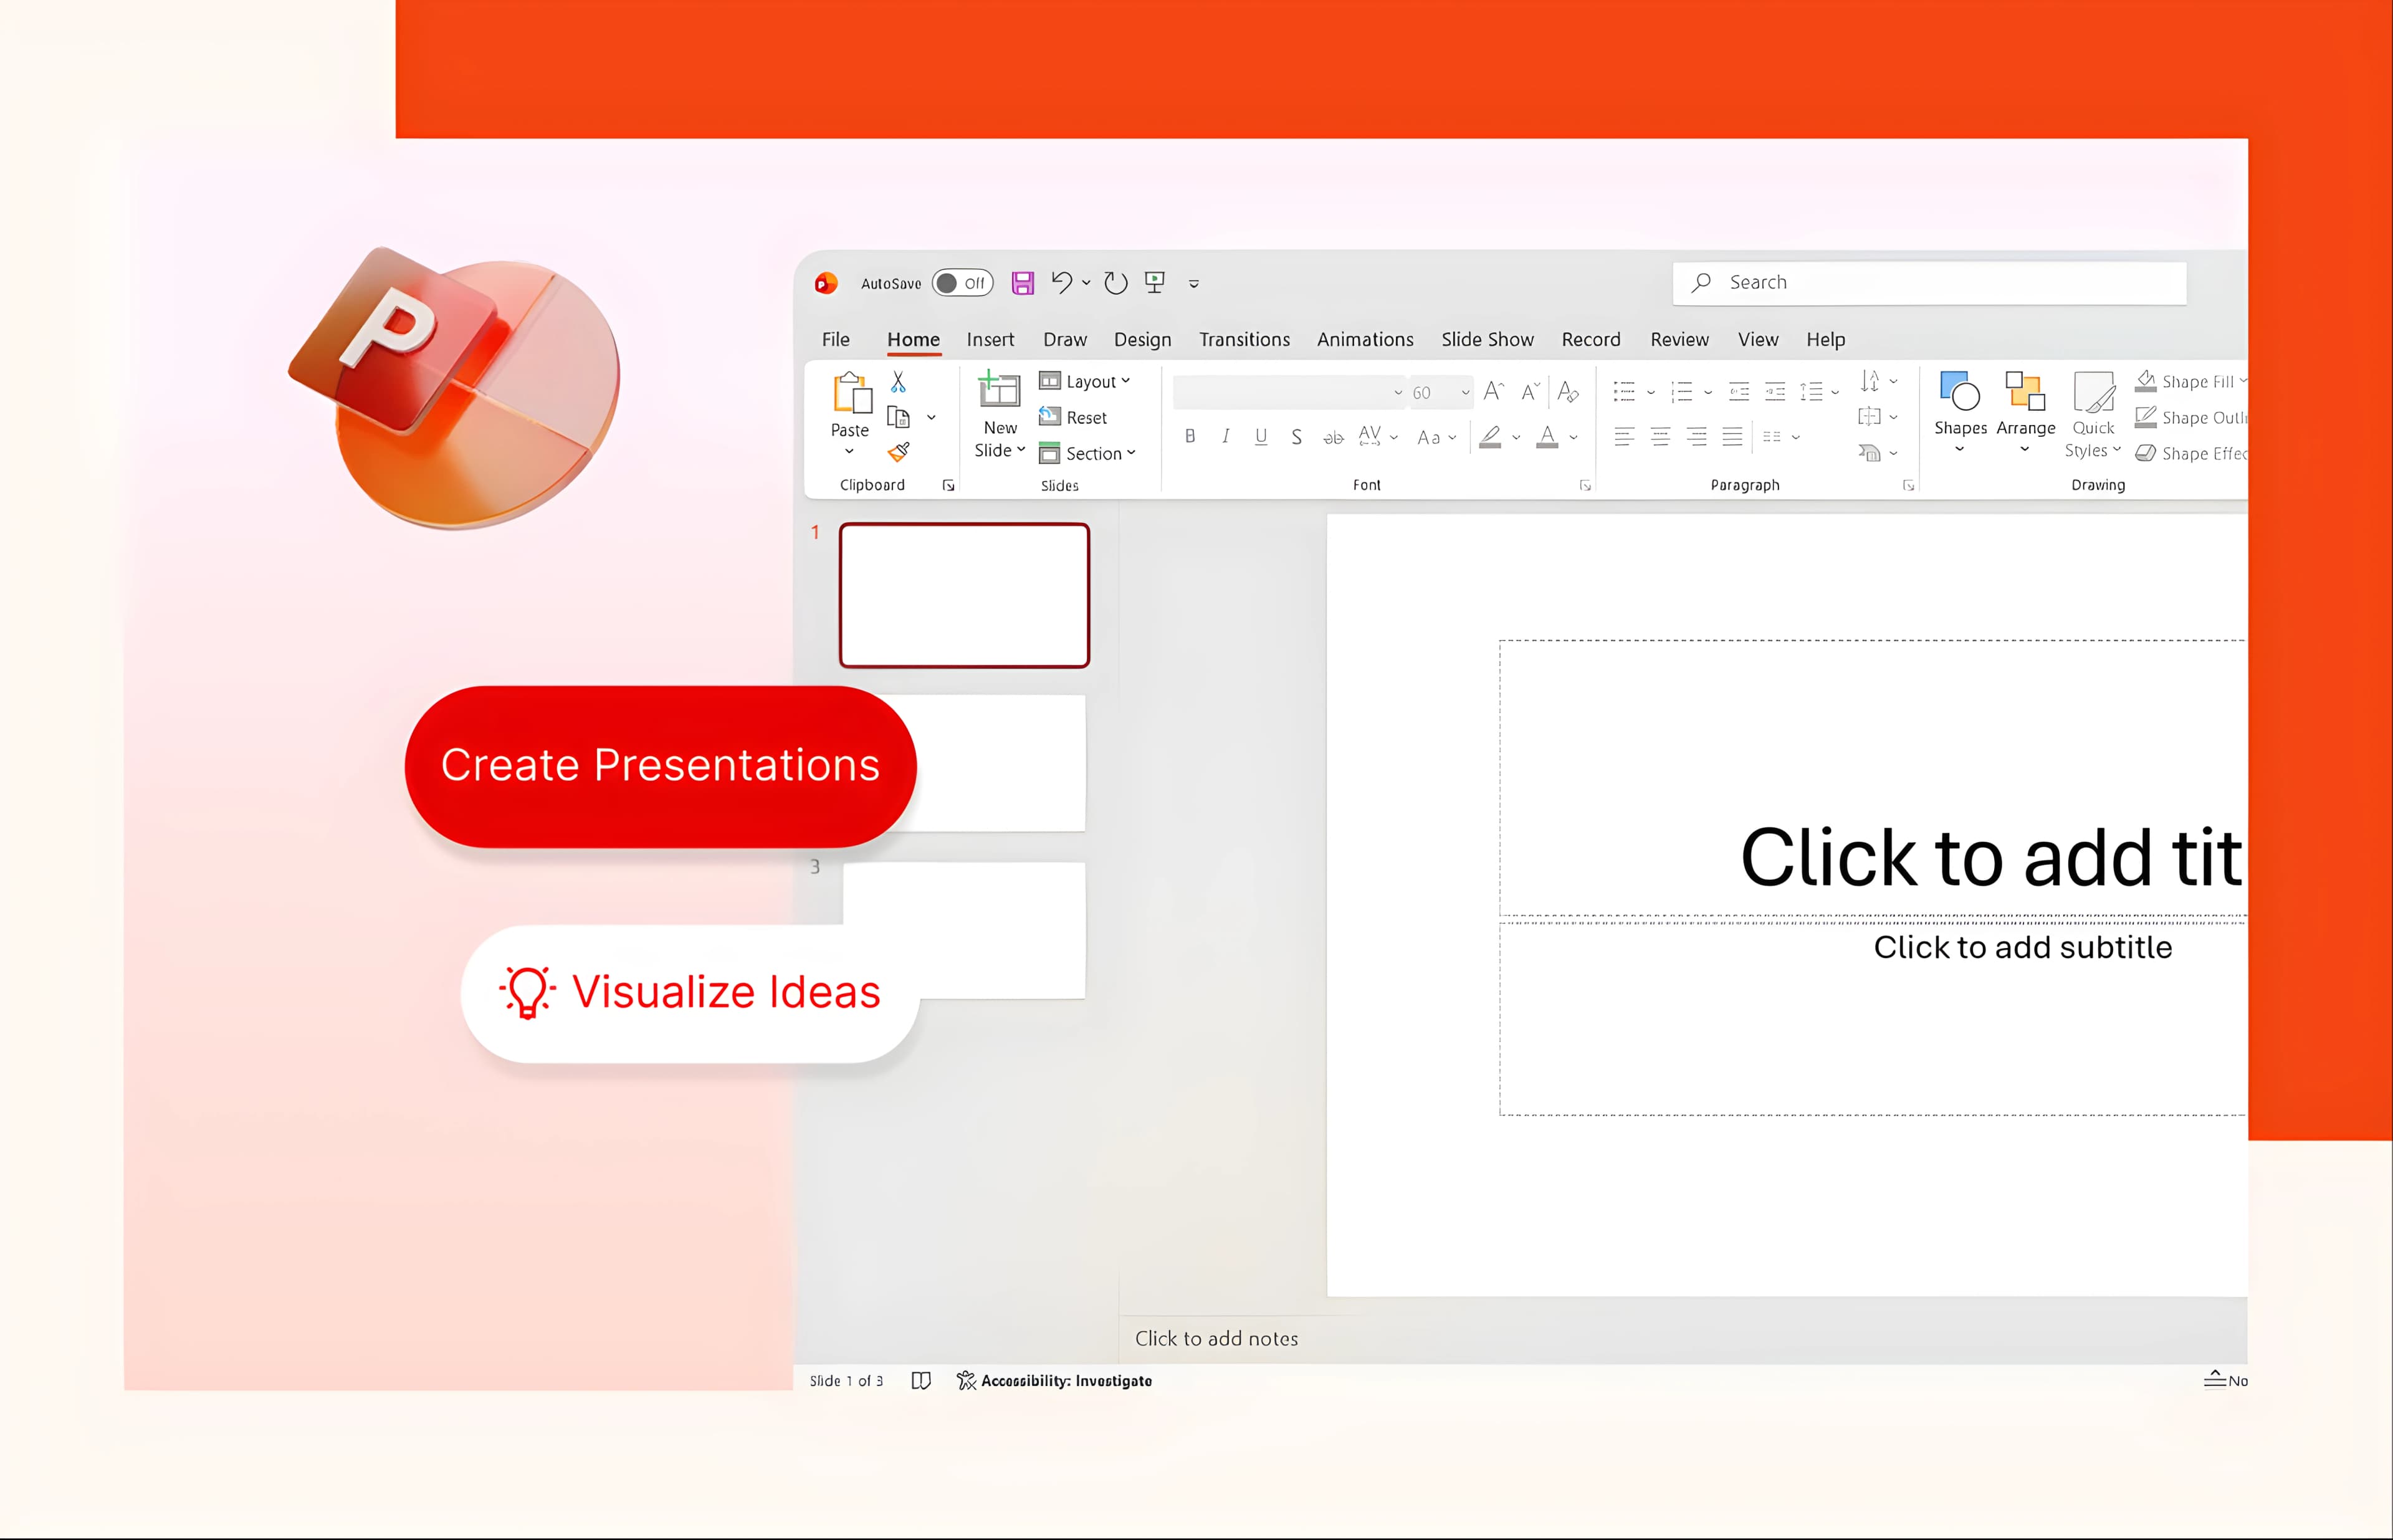2393x1540 pixels.
Task: Switch to the Design tab
Action: point(1142,339)
